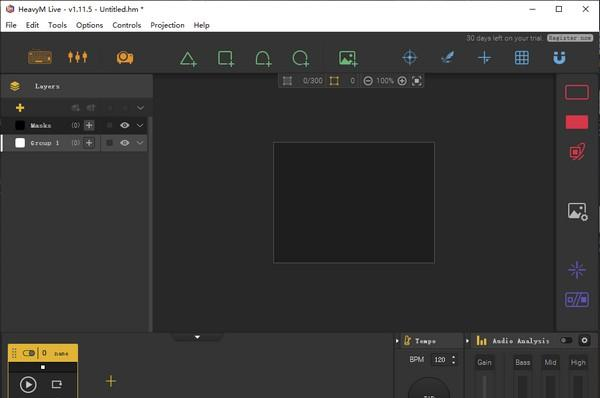Open the Edit menu

(32, 25)
